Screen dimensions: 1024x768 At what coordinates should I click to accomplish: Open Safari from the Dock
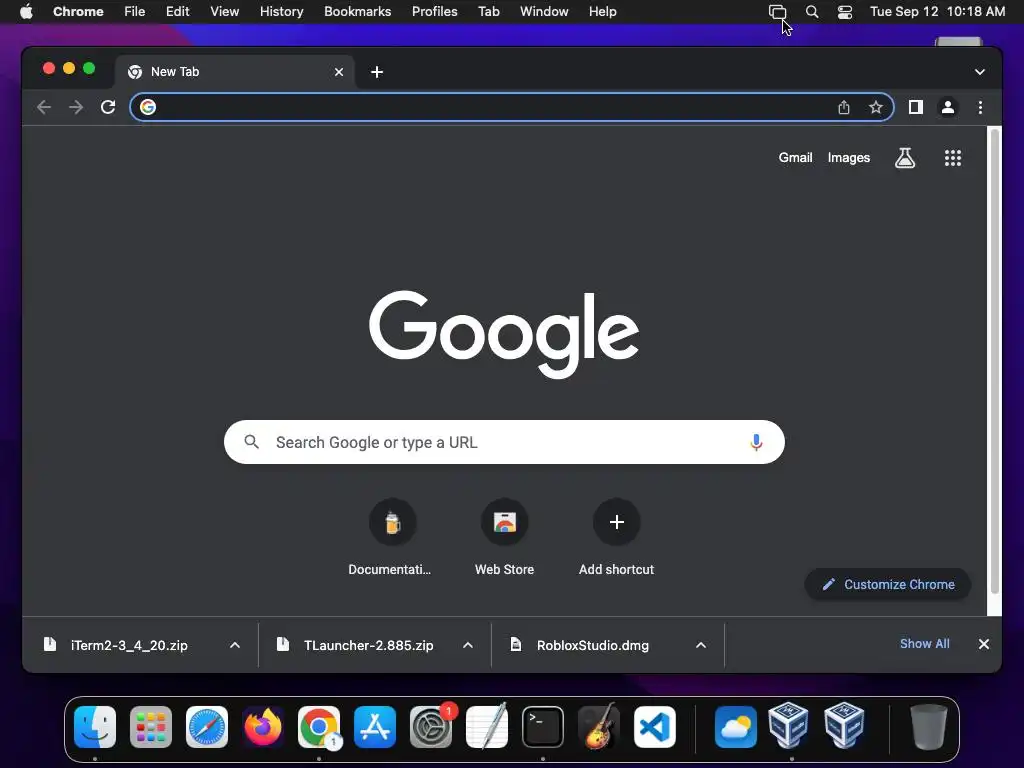pyautogui.click(x=207, y=726)
